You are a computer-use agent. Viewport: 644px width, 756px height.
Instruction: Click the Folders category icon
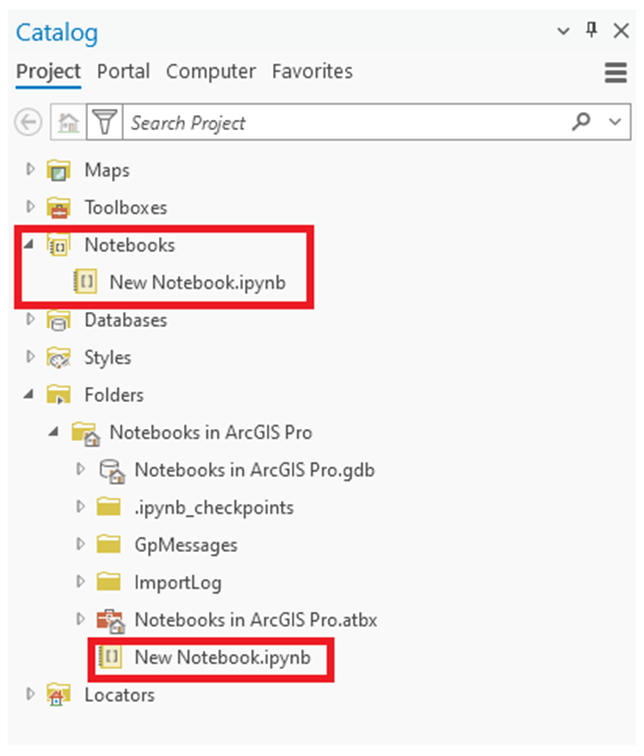tap(59, 395)
